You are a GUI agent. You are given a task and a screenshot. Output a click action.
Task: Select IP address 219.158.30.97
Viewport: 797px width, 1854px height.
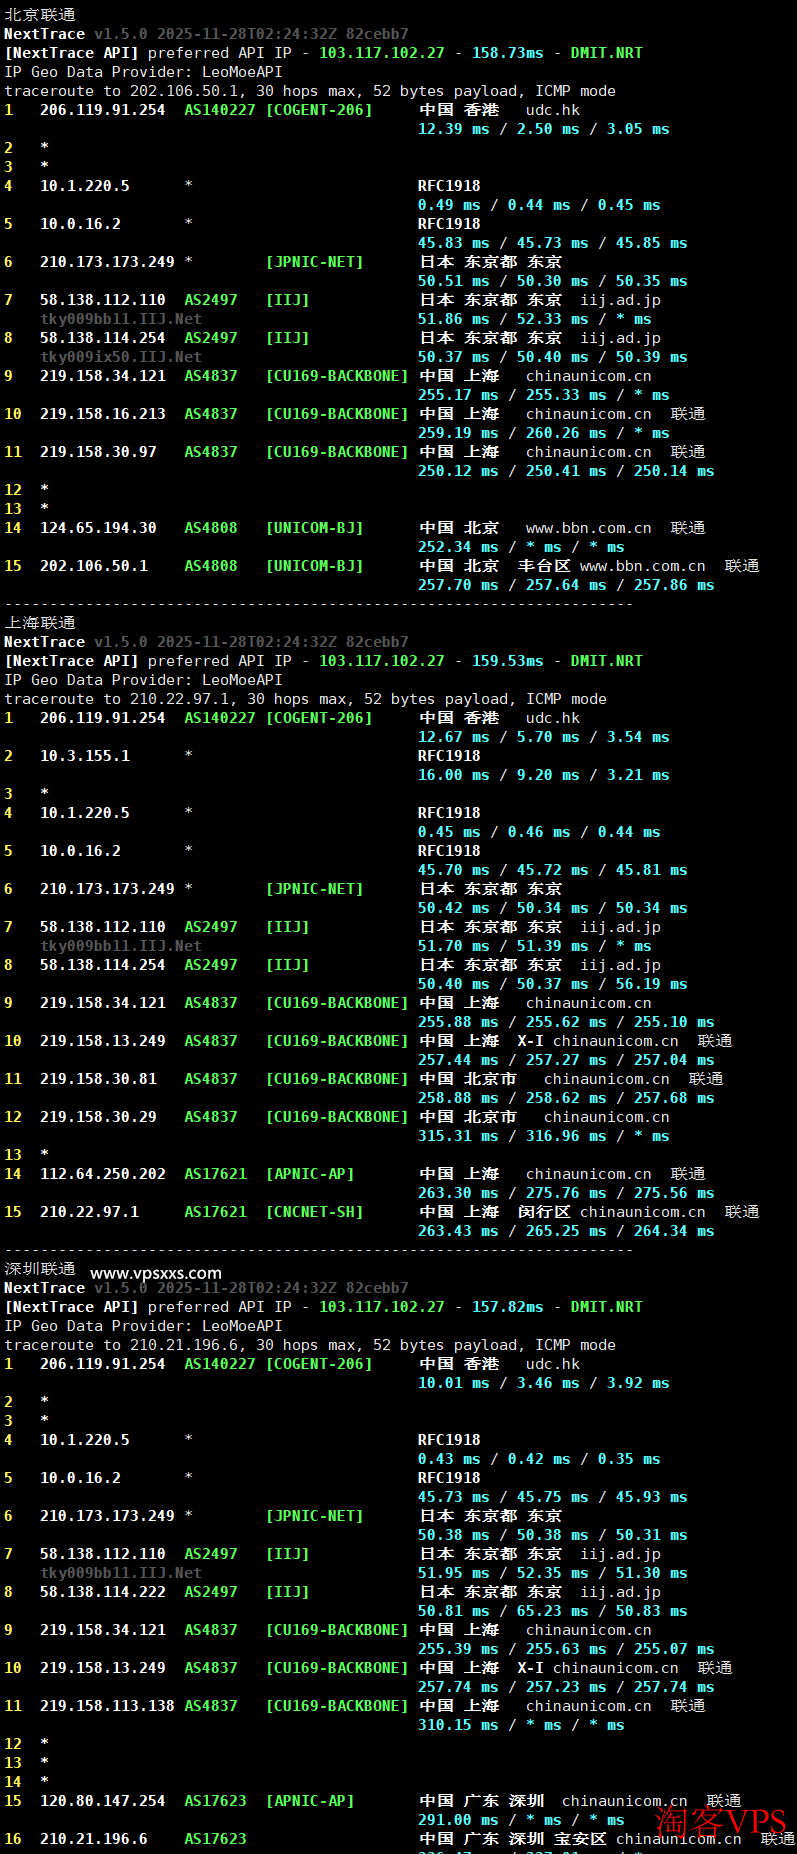click(98, 452)
